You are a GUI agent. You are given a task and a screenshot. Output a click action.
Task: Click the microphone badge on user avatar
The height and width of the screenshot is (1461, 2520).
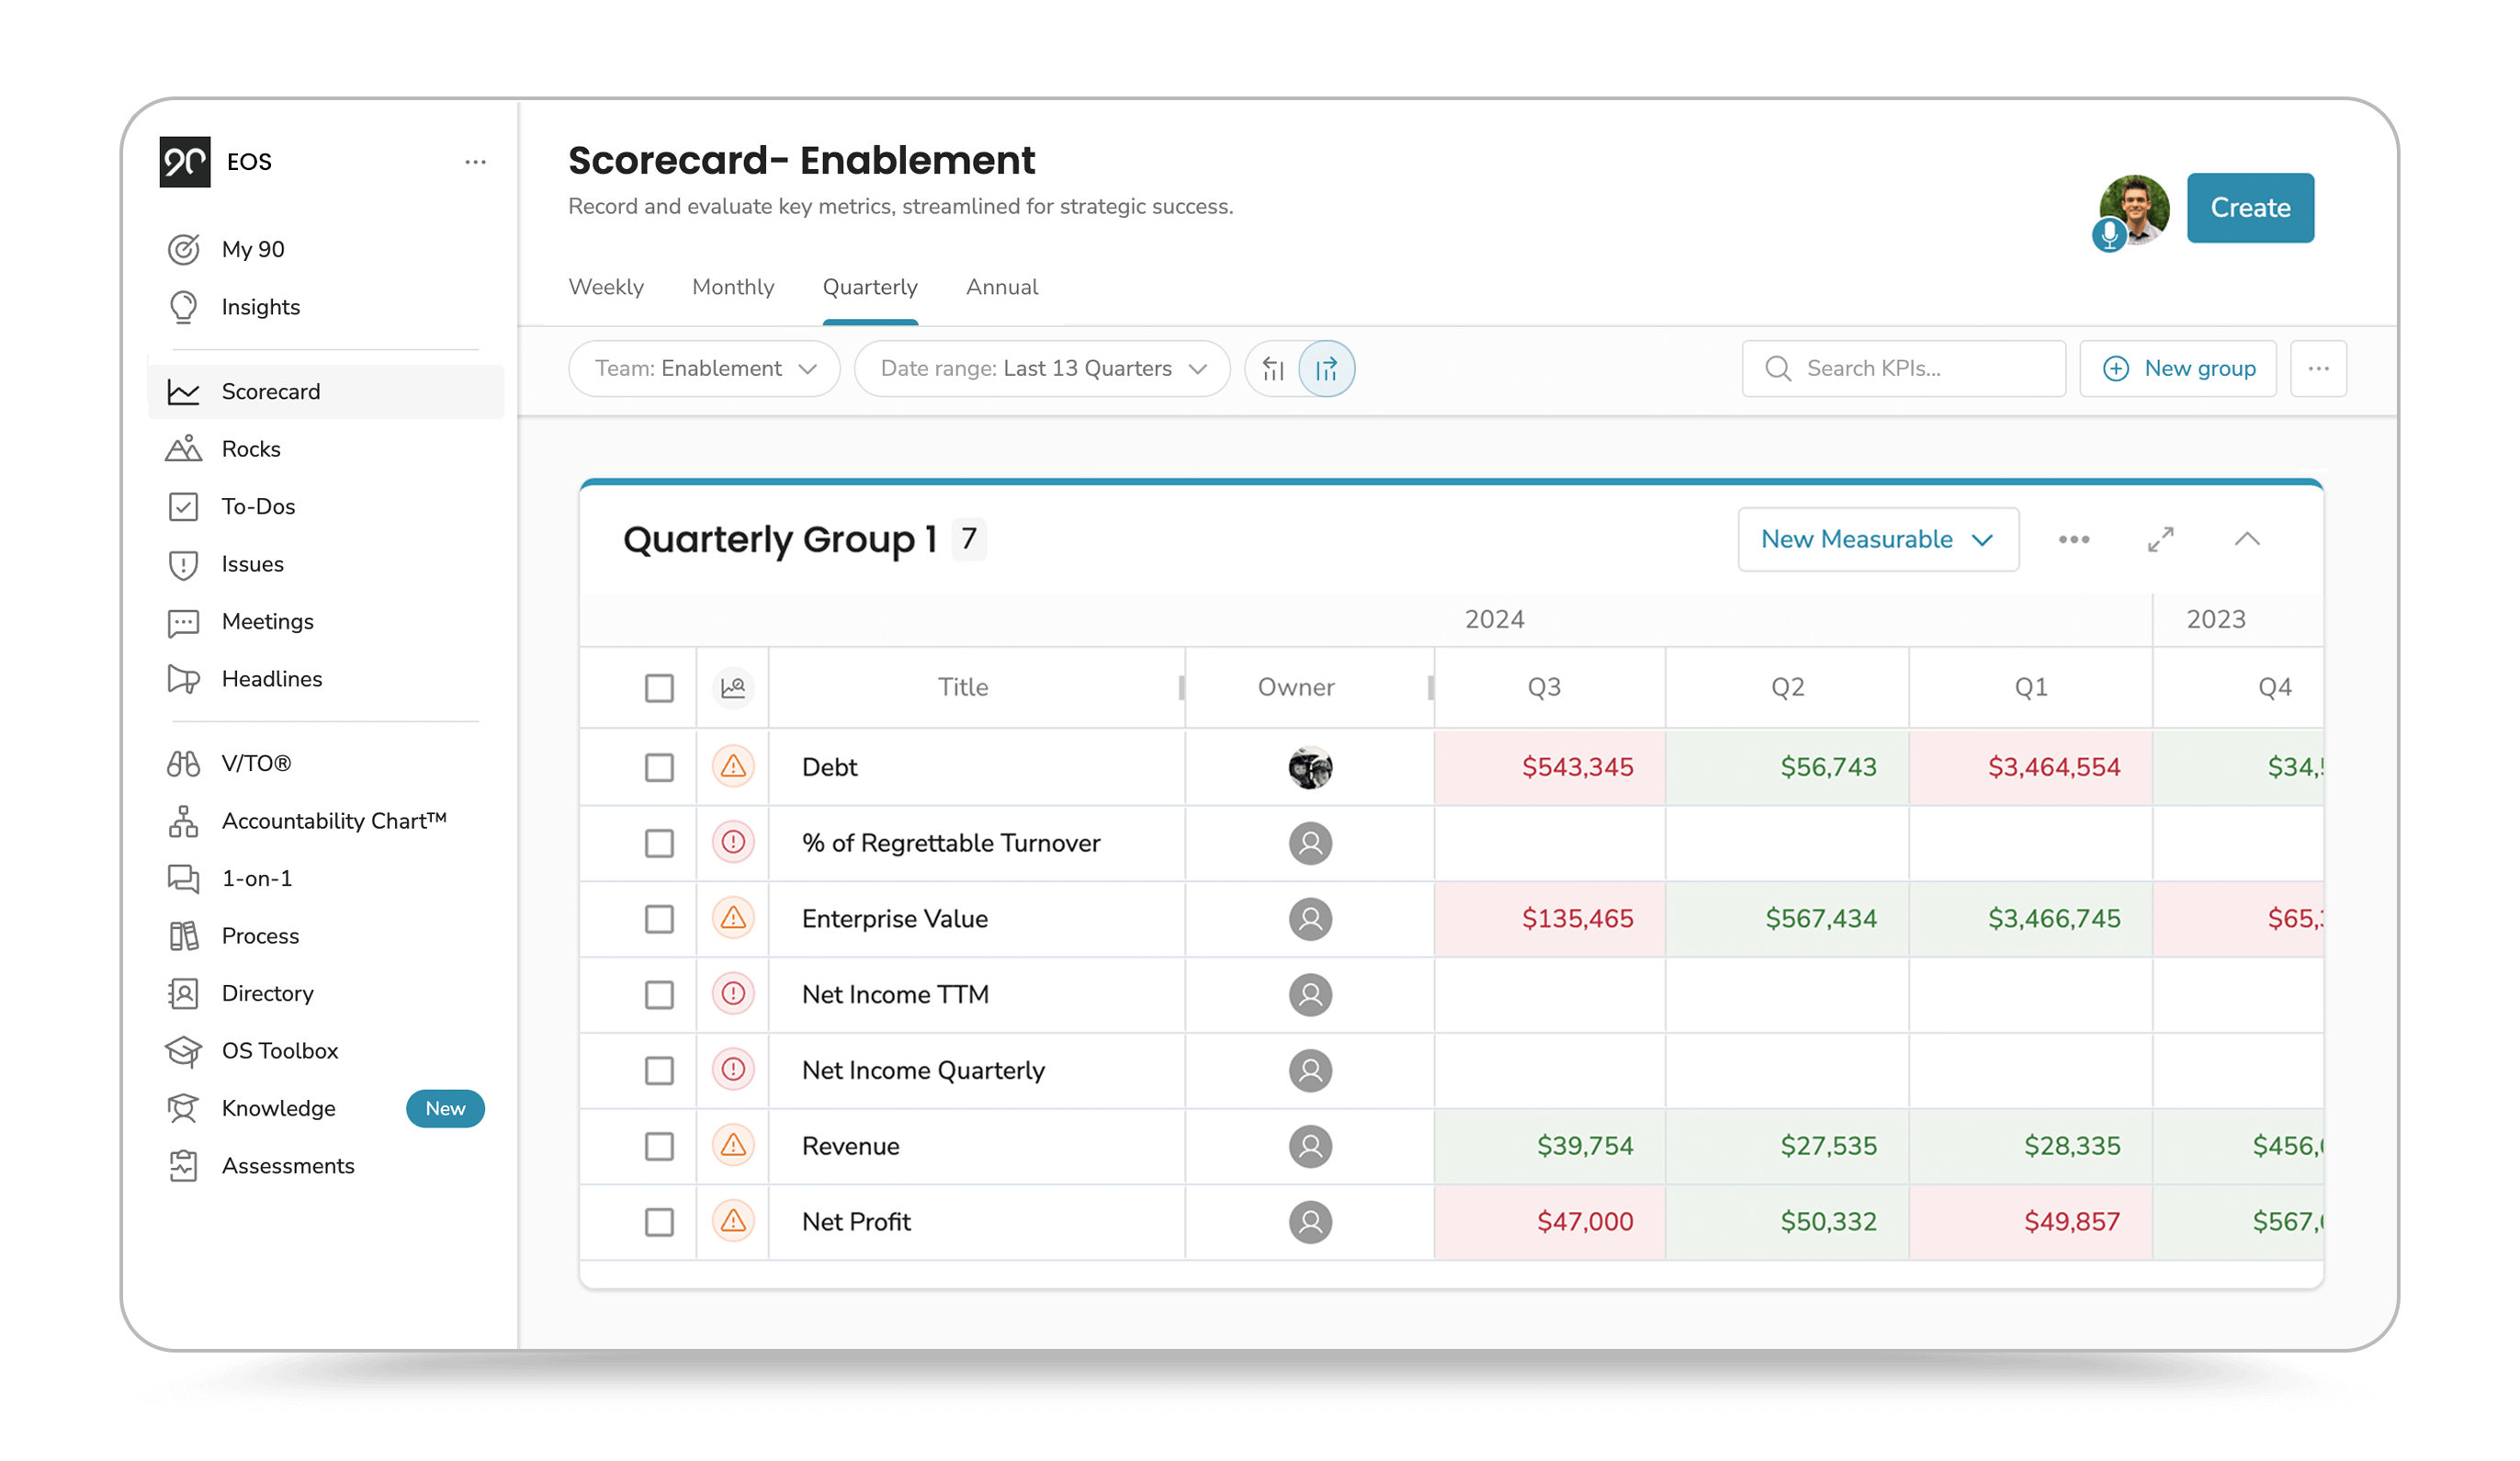point(2109,235)
